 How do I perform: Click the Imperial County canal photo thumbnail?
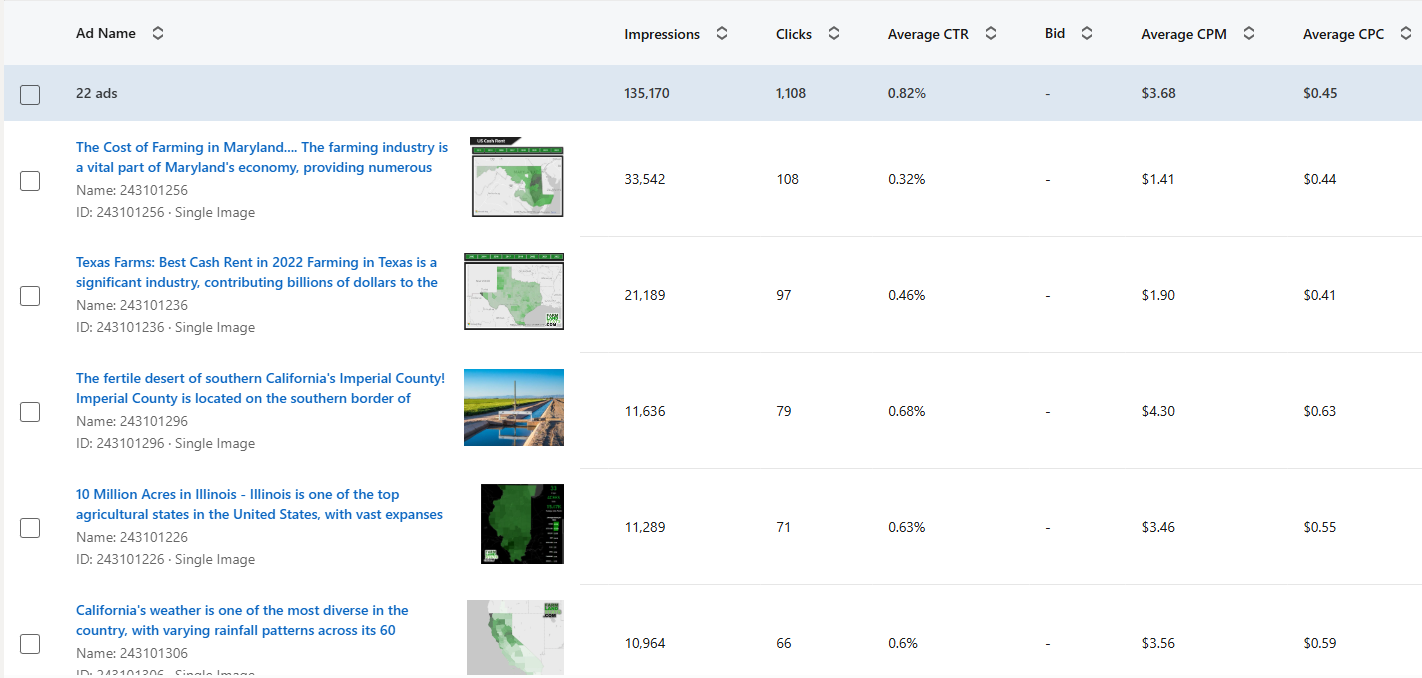(514, 407)
